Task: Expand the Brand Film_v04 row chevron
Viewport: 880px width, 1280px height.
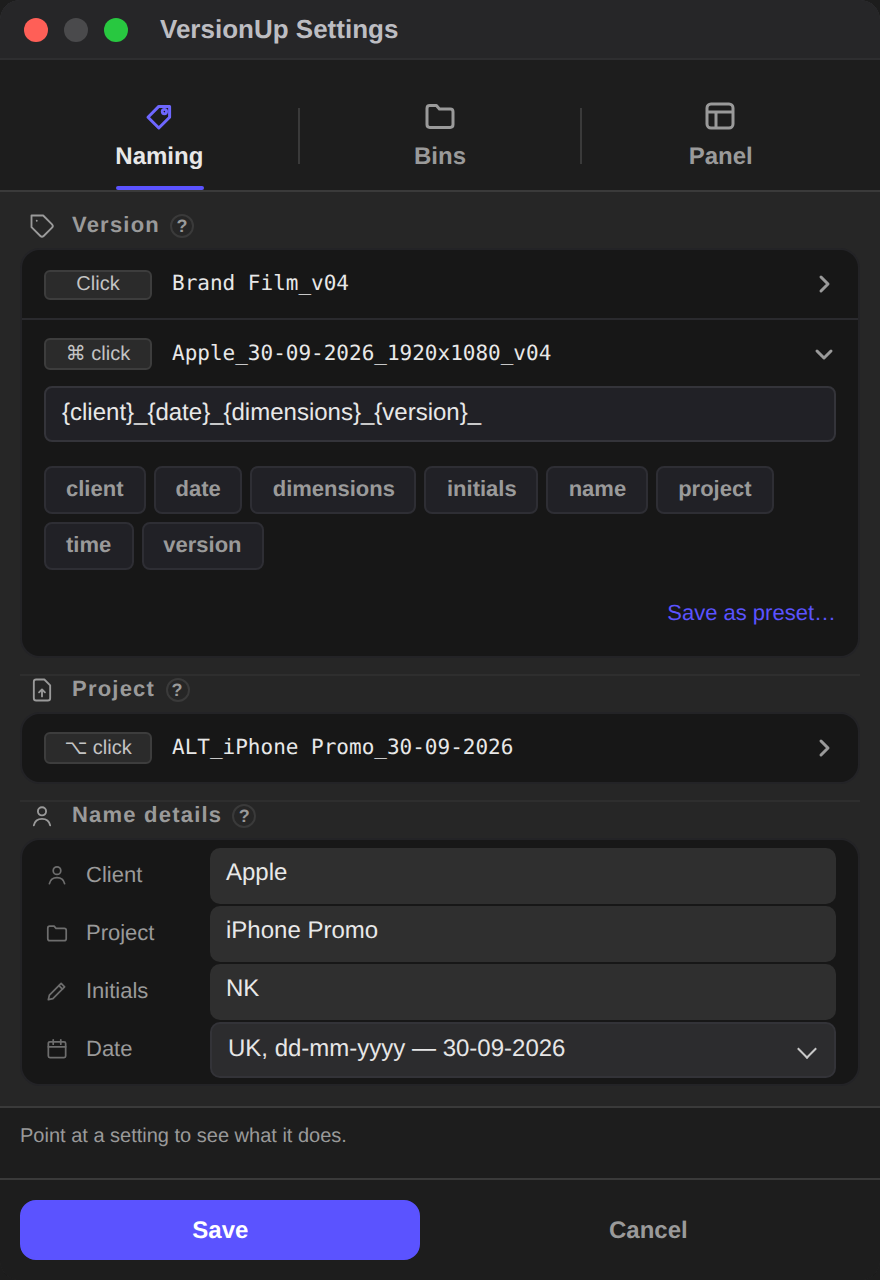Action: (824, 284)
